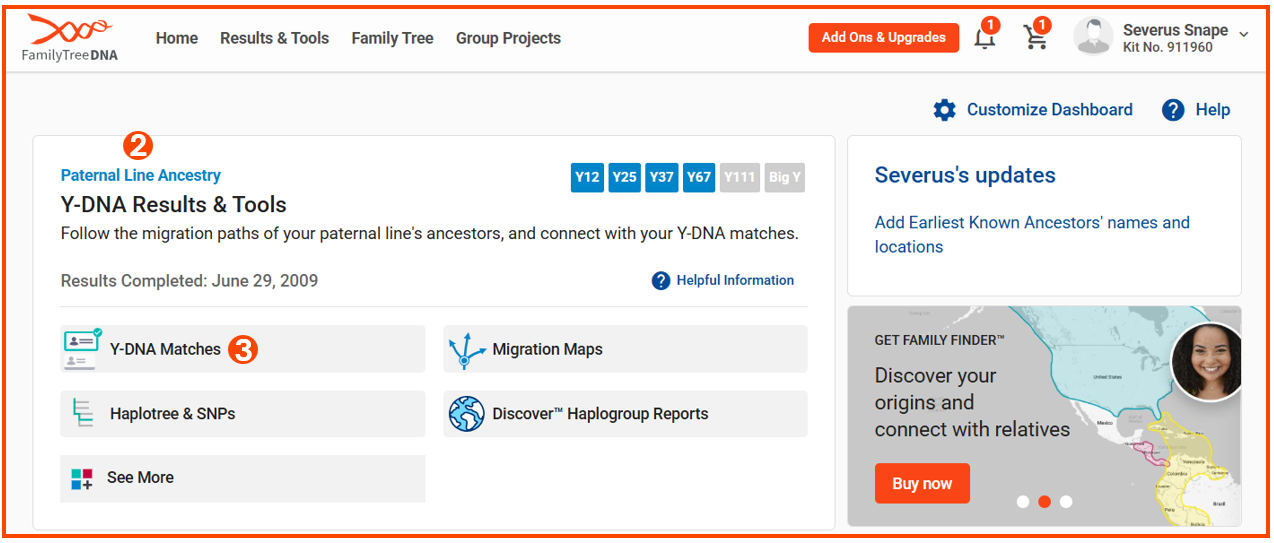Click the Y-DNA Matches icon
This screenshot has width=1274, height=543.
pyautogui.click(x=82, y=349)
